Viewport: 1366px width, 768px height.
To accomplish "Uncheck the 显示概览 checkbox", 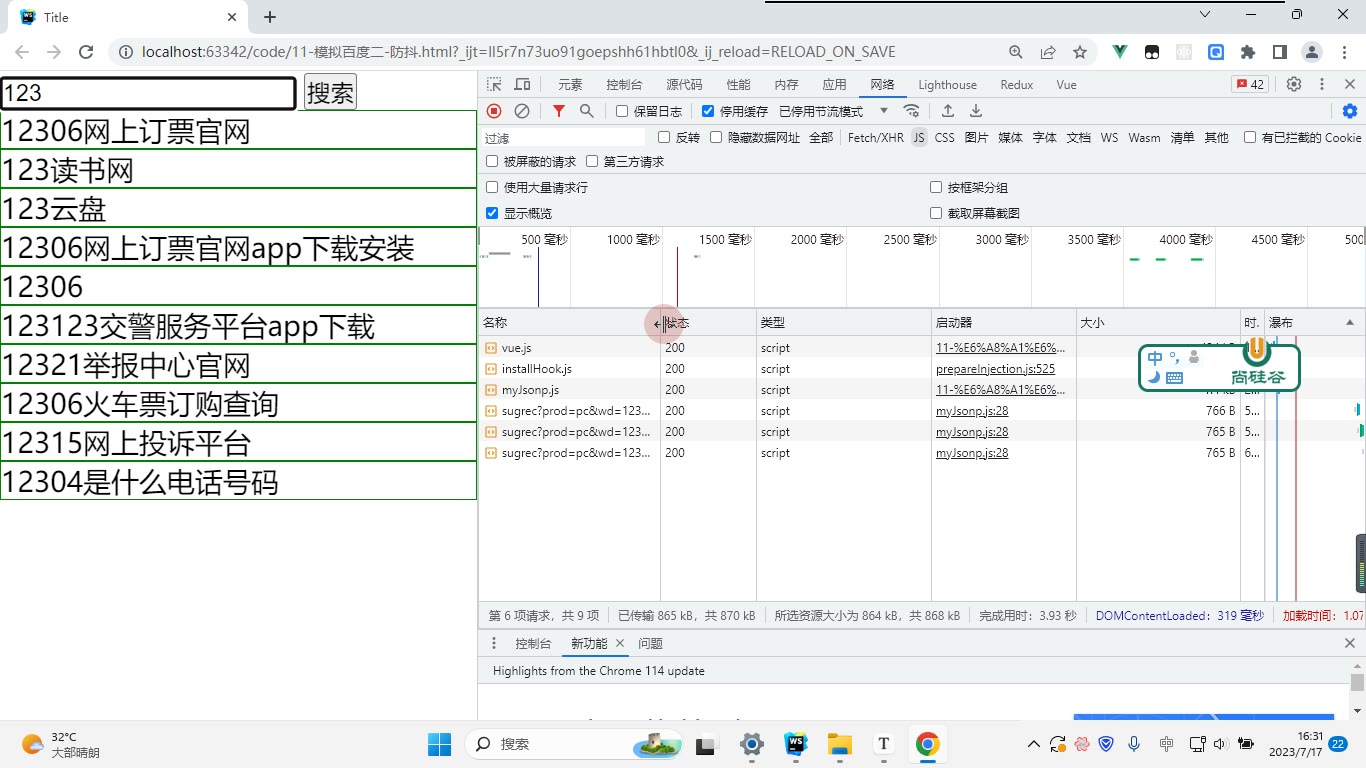I will [492, 213].
